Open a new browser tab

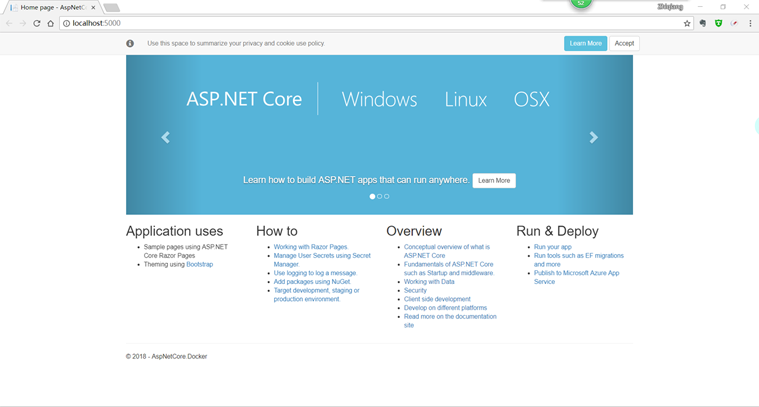tap(111, 8)
